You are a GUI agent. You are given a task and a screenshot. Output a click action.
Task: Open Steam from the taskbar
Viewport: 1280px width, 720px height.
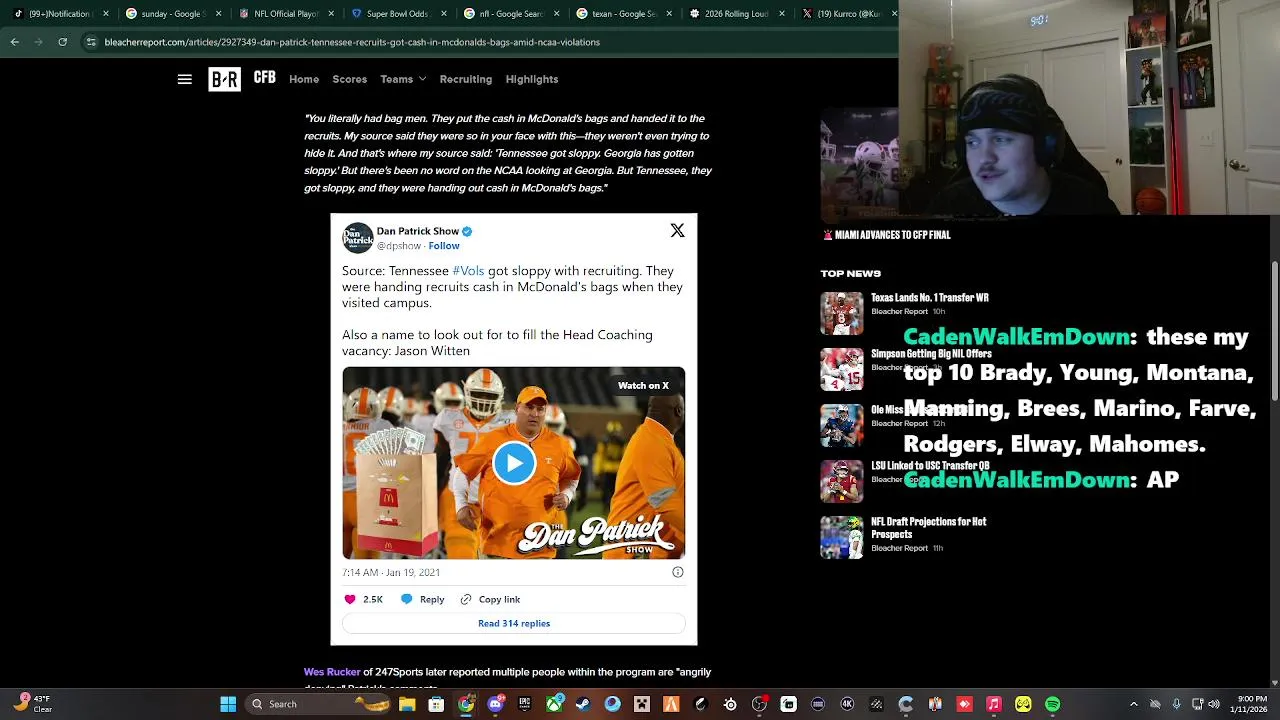pyautogui.click(x=583, y=704)
